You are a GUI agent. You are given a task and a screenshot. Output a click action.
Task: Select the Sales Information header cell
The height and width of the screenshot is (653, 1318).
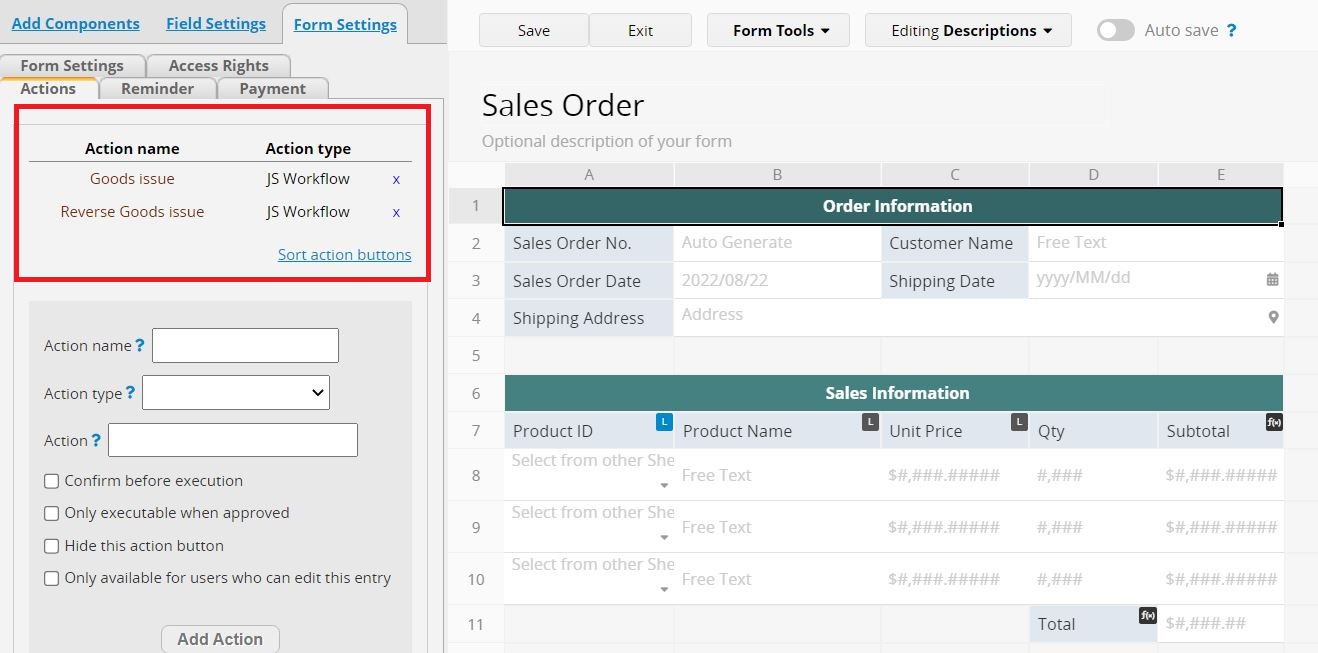(x=893, y=393)
